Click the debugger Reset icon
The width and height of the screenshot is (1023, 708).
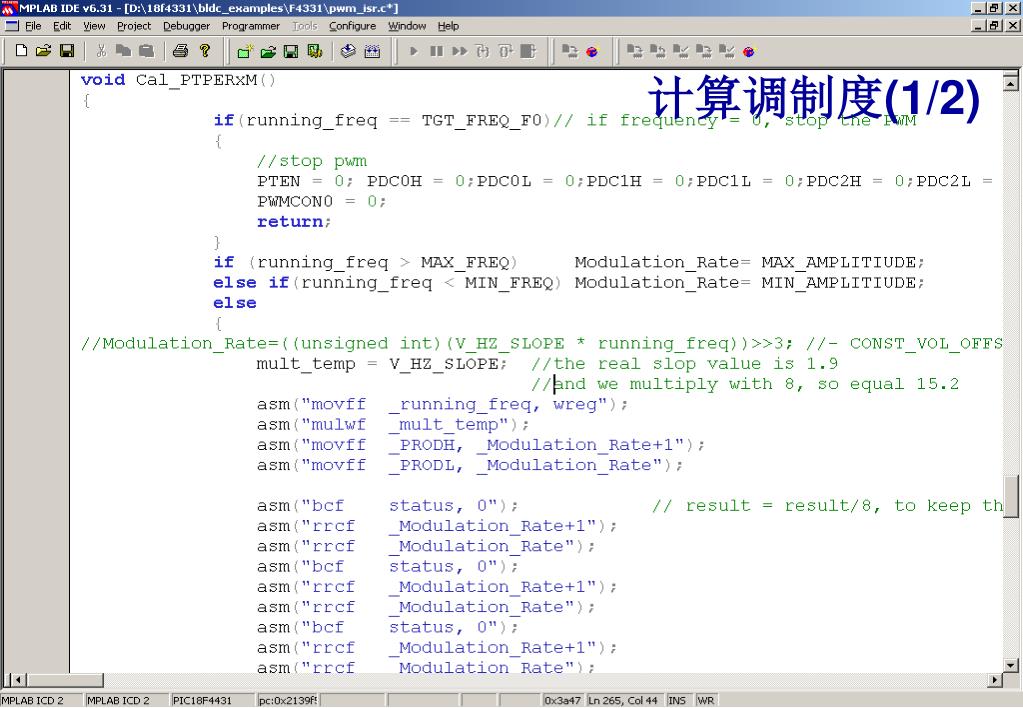pos(528,52)
